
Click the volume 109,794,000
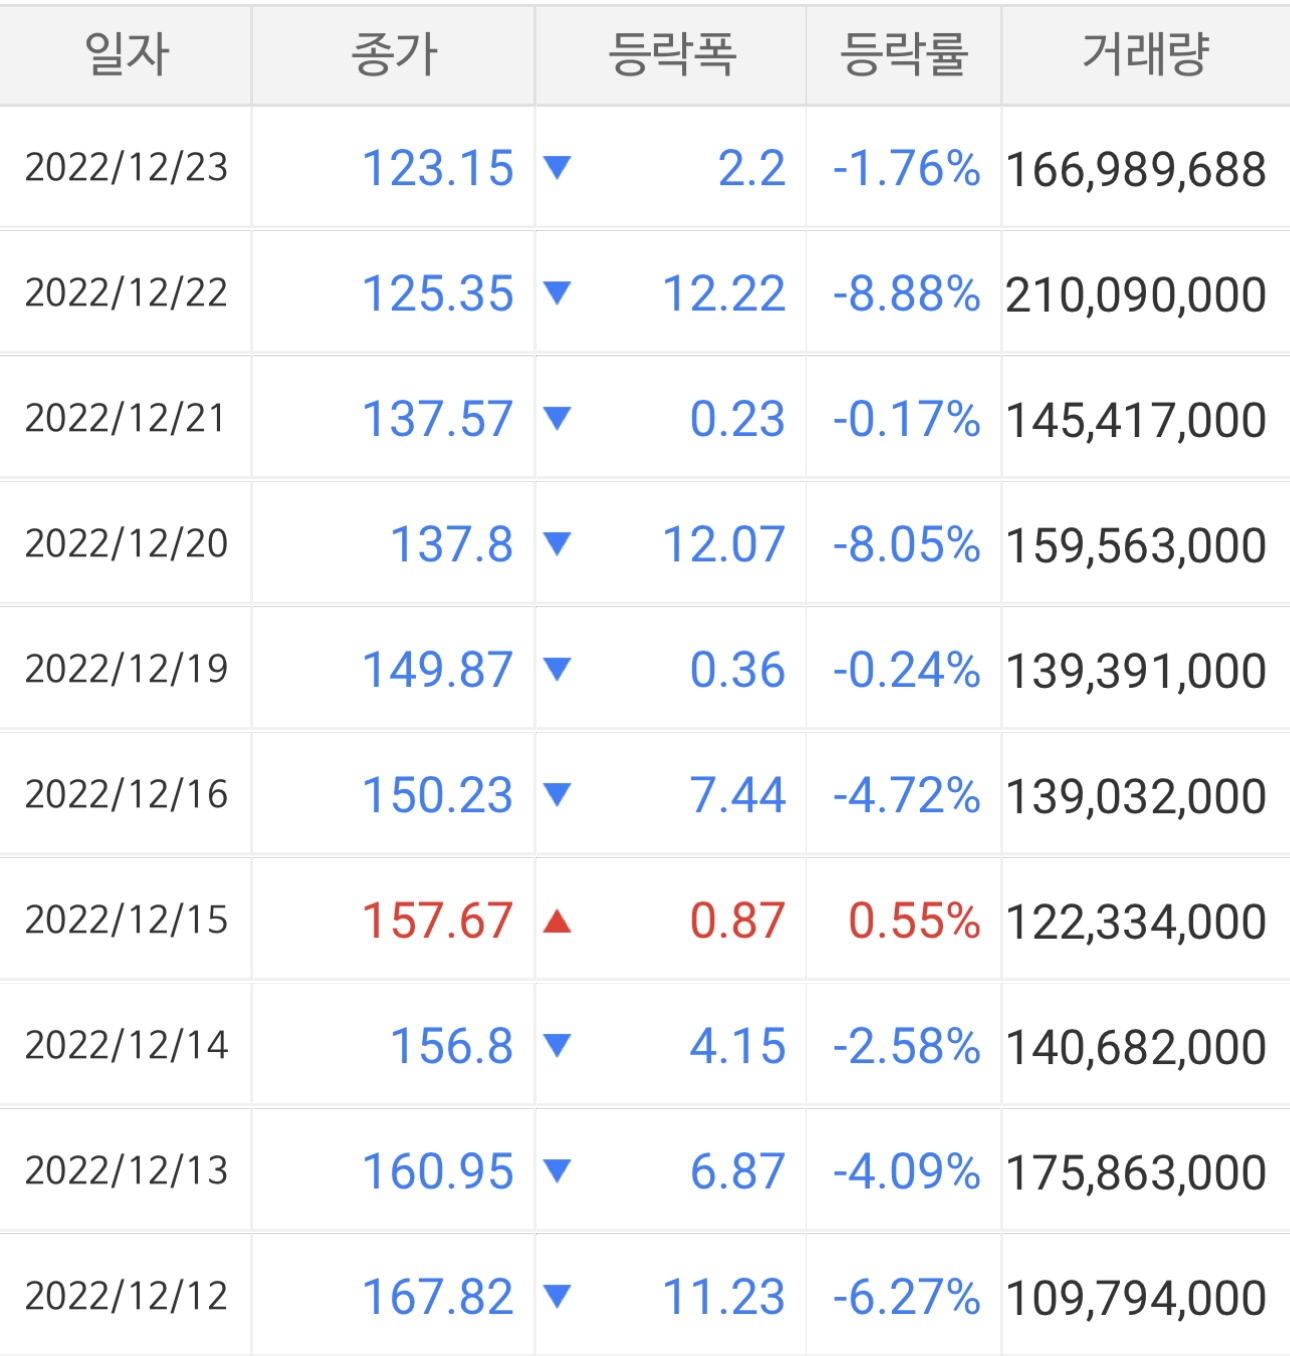click(1136, 1300)
